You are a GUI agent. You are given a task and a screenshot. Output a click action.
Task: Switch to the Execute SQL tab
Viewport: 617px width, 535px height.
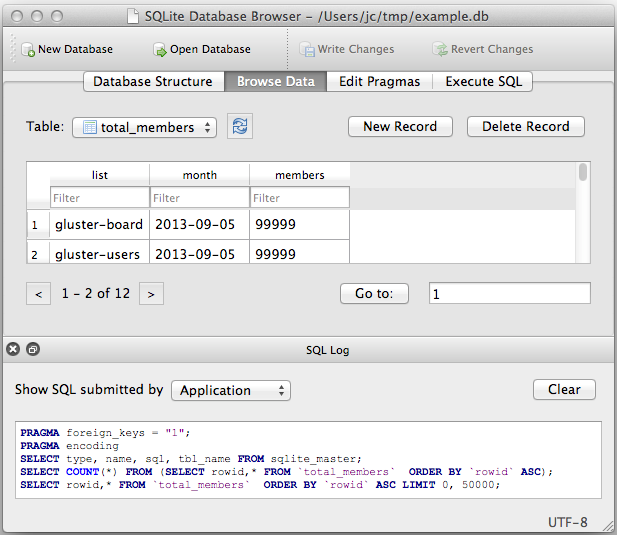tap(483, 81)
